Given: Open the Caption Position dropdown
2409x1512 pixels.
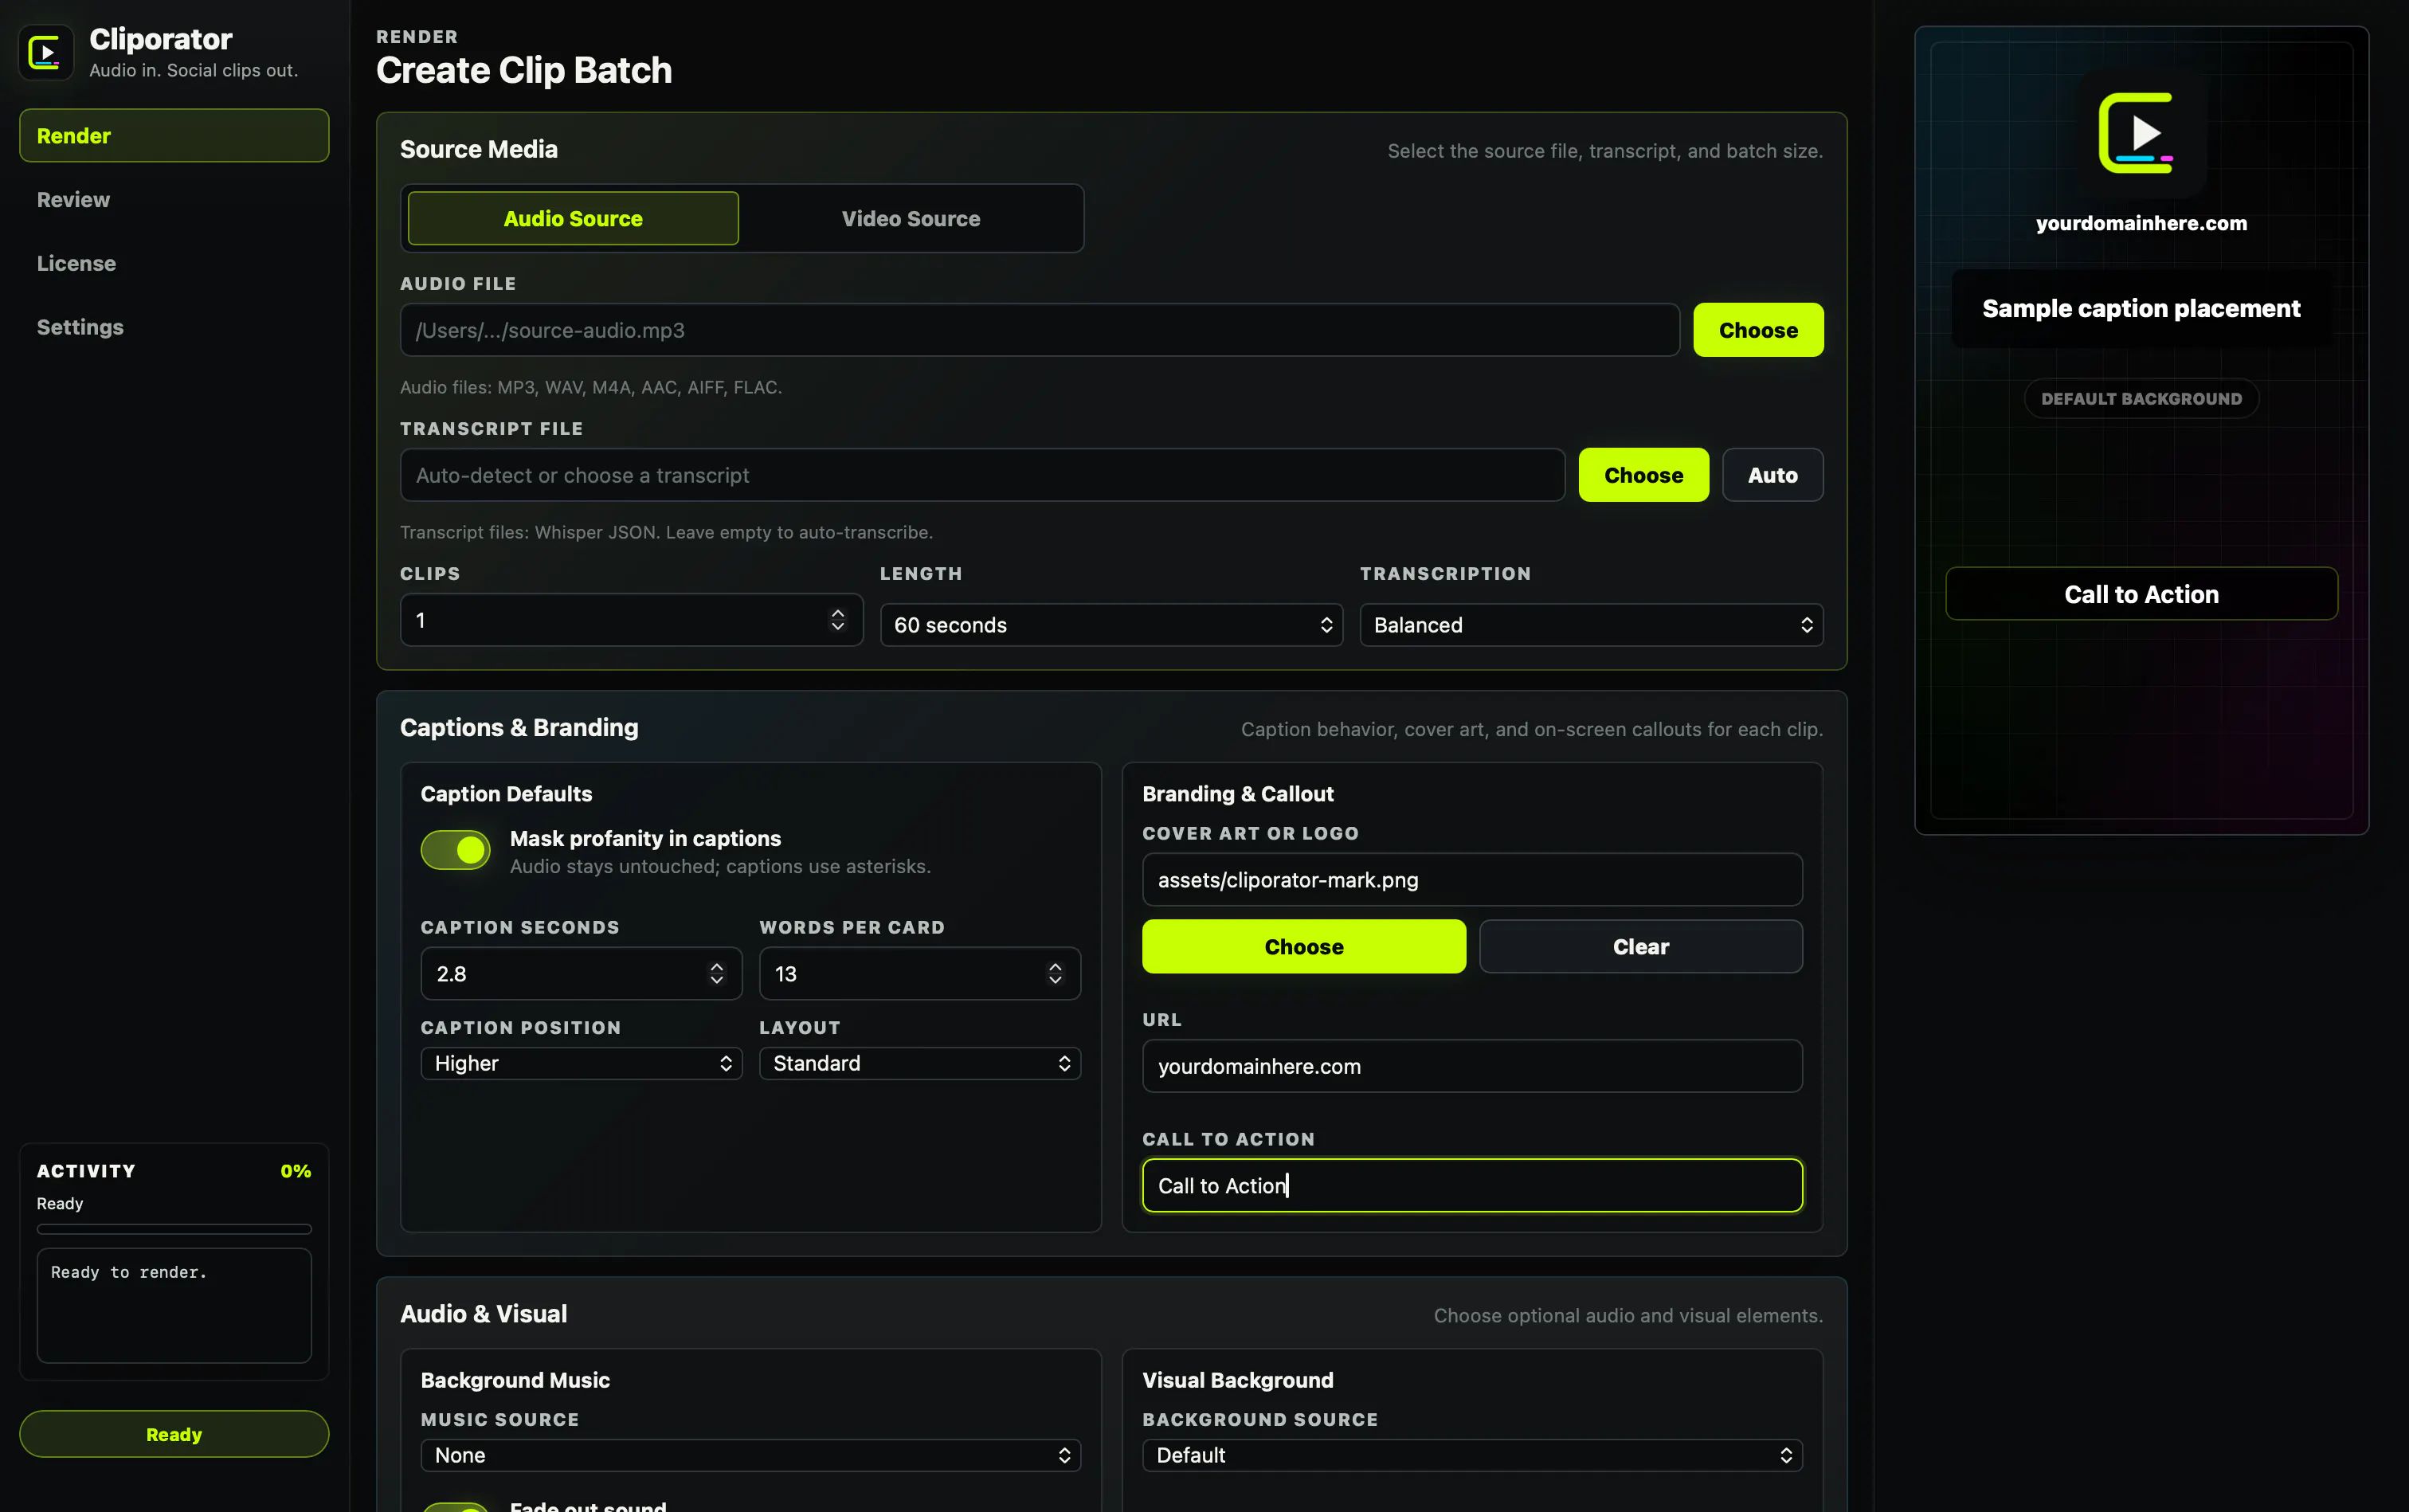Looking at the screenshot, I should pos(581,1063).
